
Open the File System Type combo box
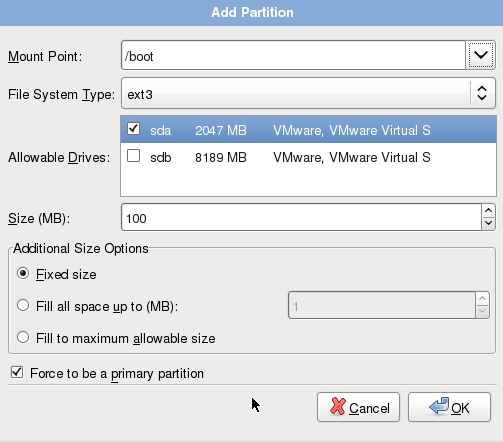coord(308,94)
